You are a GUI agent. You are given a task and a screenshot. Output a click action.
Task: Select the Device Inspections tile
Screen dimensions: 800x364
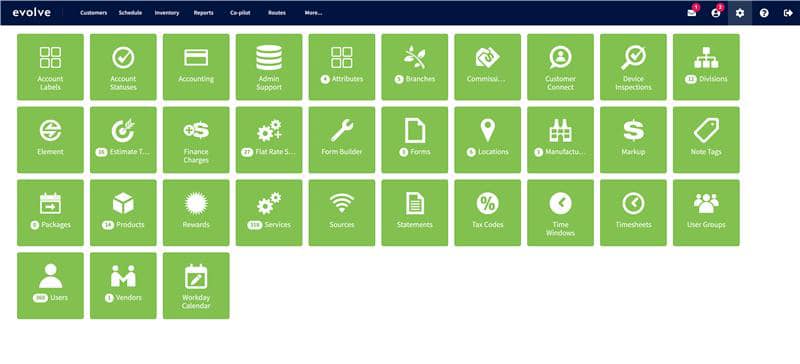(x=633, y=67)
